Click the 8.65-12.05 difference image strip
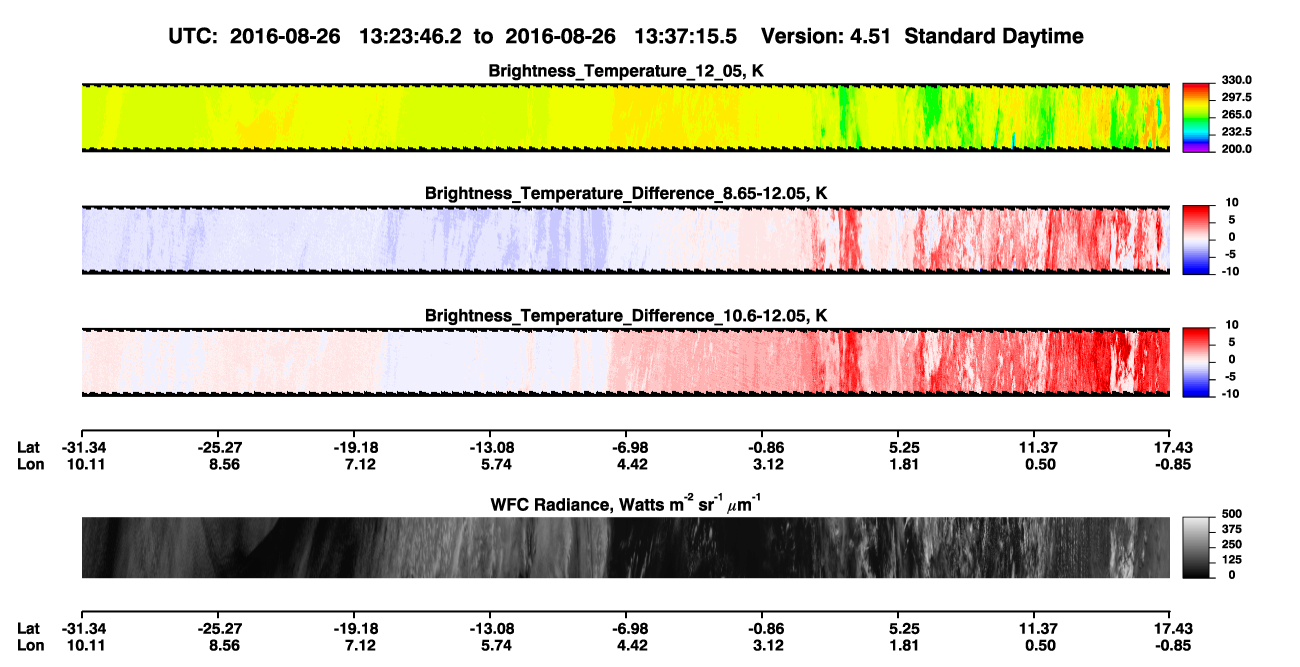Viewport: 1300px width, 667px height. [625, 240]
